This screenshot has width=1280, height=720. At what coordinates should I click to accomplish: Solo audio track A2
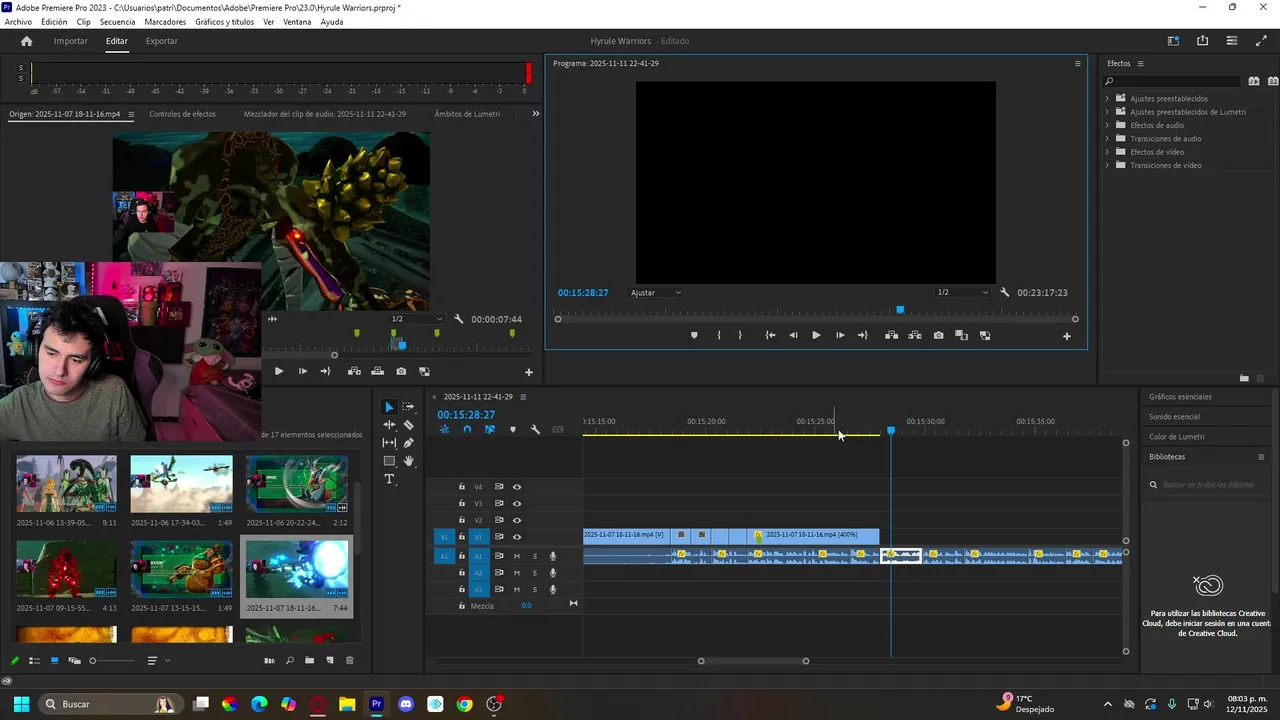(534, 573)
